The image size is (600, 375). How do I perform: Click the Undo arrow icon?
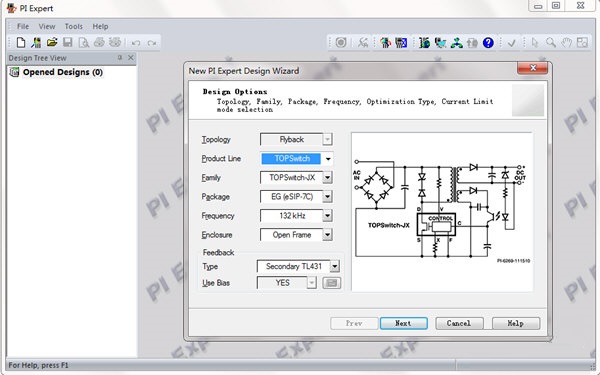[135, 43]
